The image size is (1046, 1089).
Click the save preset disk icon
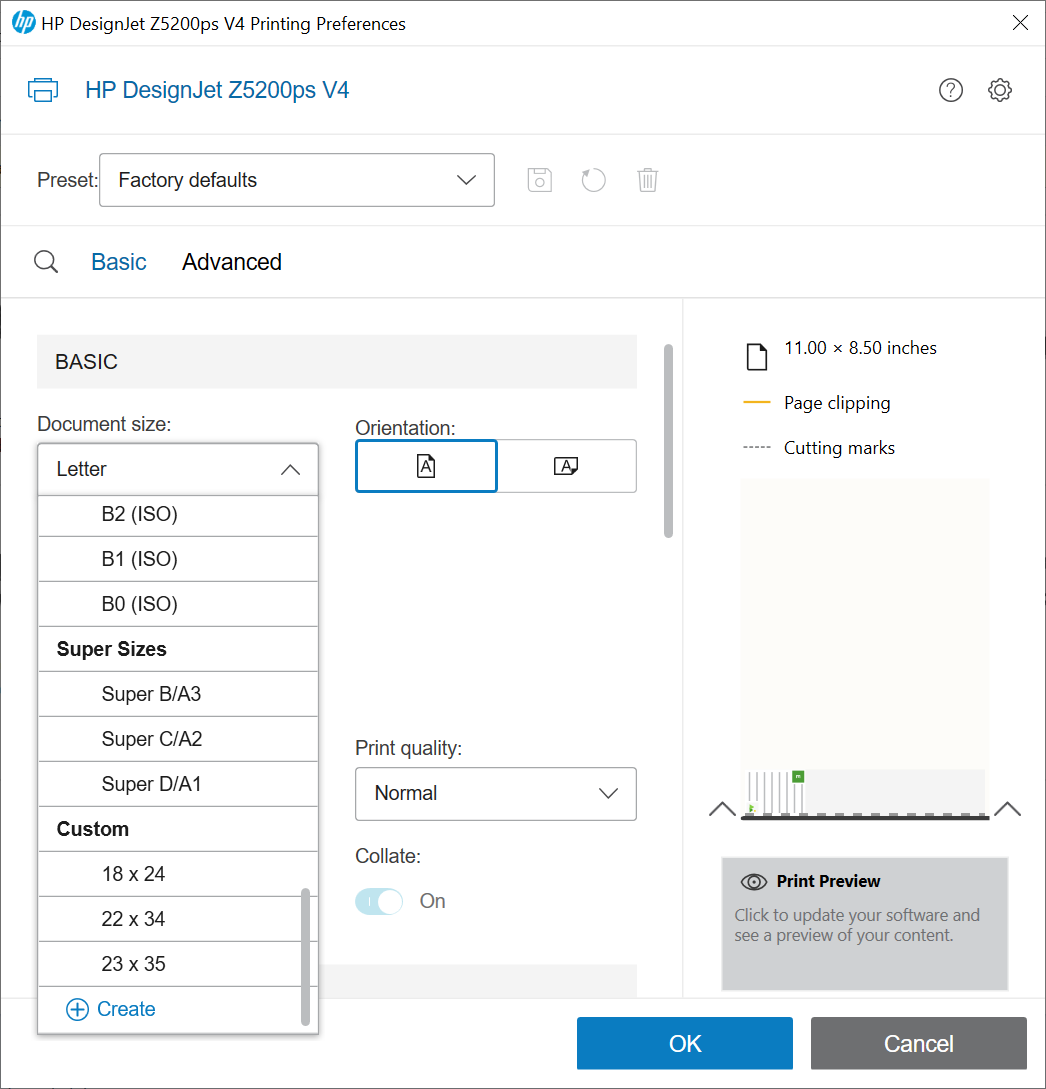tap(540, 180)
